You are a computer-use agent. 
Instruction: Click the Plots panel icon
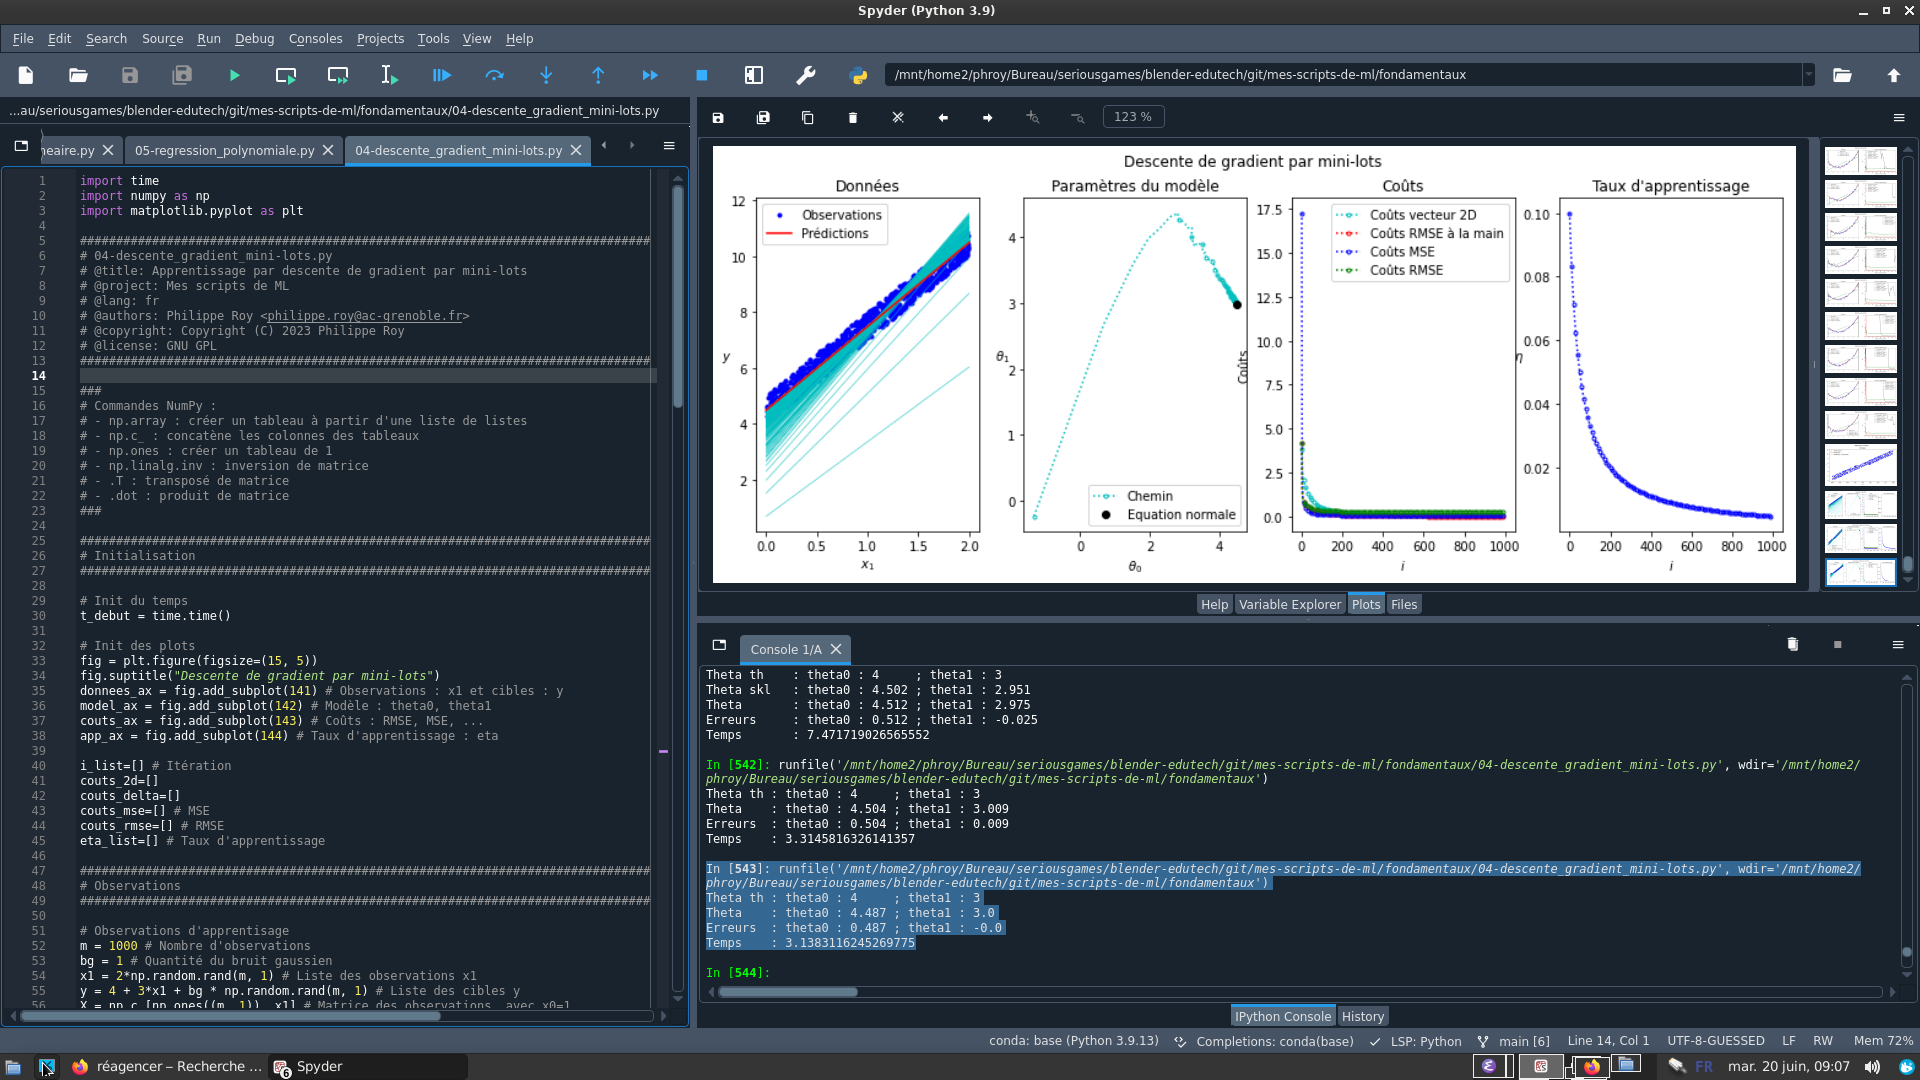pyautogui.click(x=1366, y=604)
